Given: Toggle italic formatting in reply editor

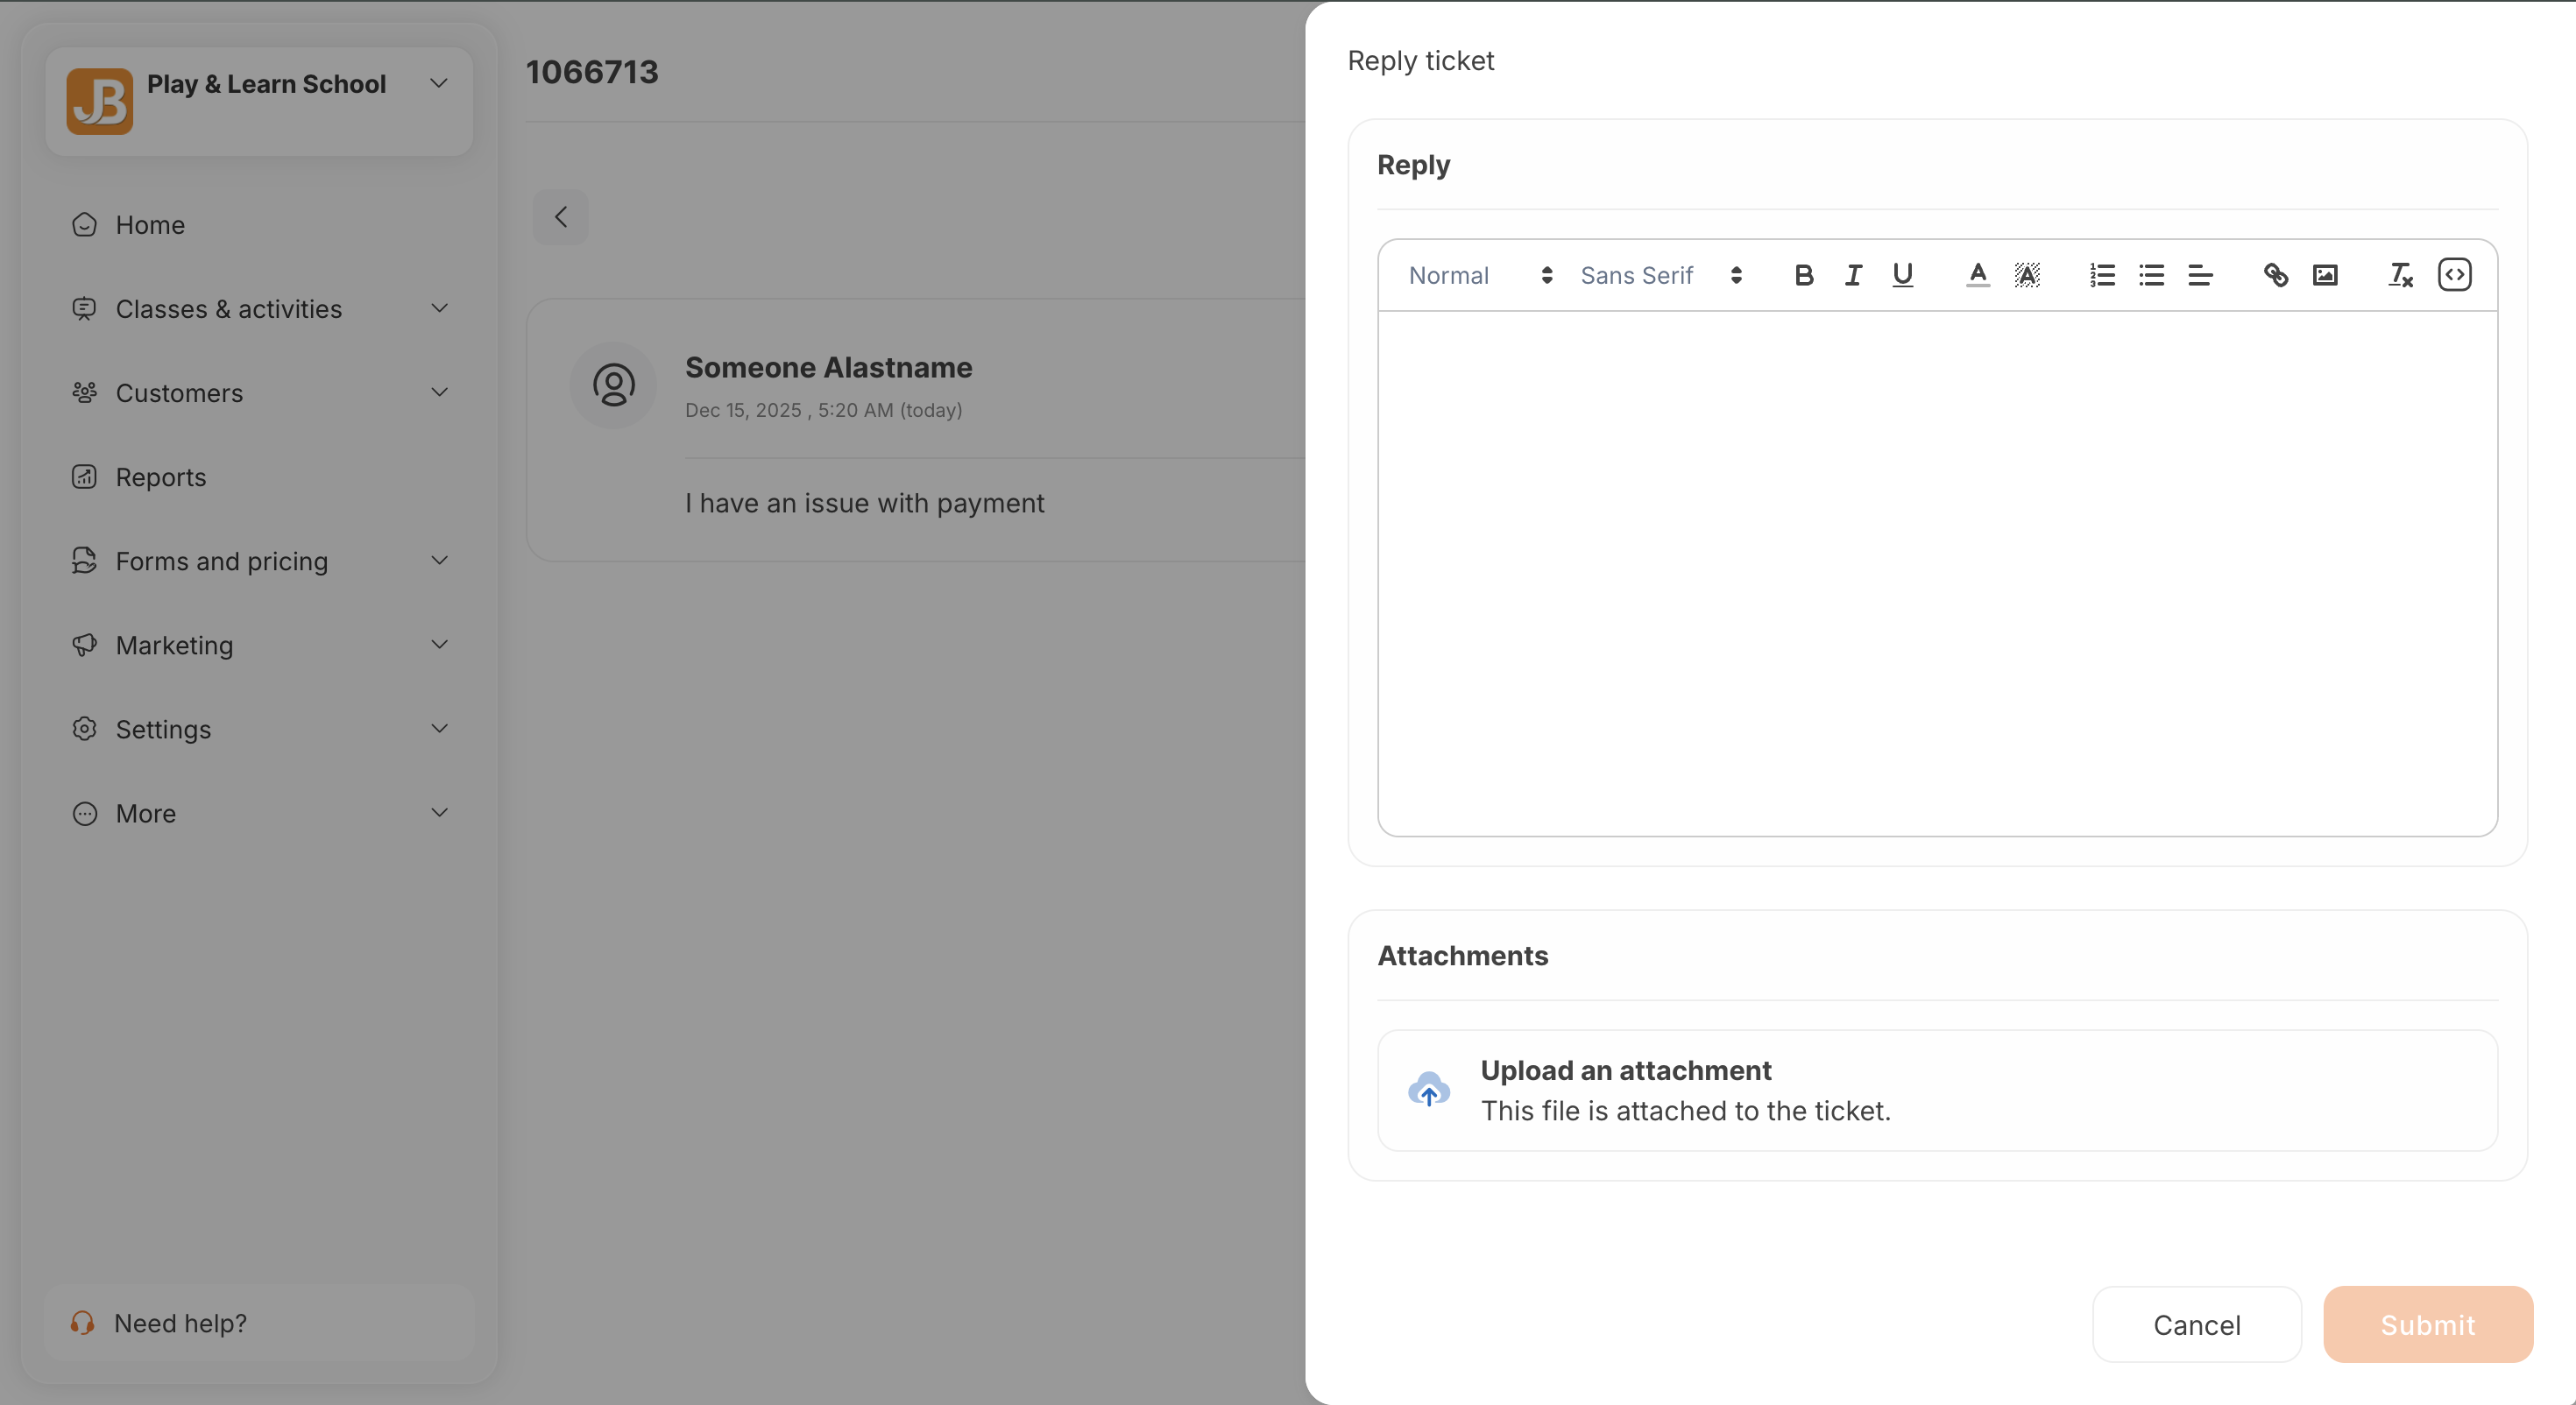Looking at the screenshot, I should (x=1853, y=275).
